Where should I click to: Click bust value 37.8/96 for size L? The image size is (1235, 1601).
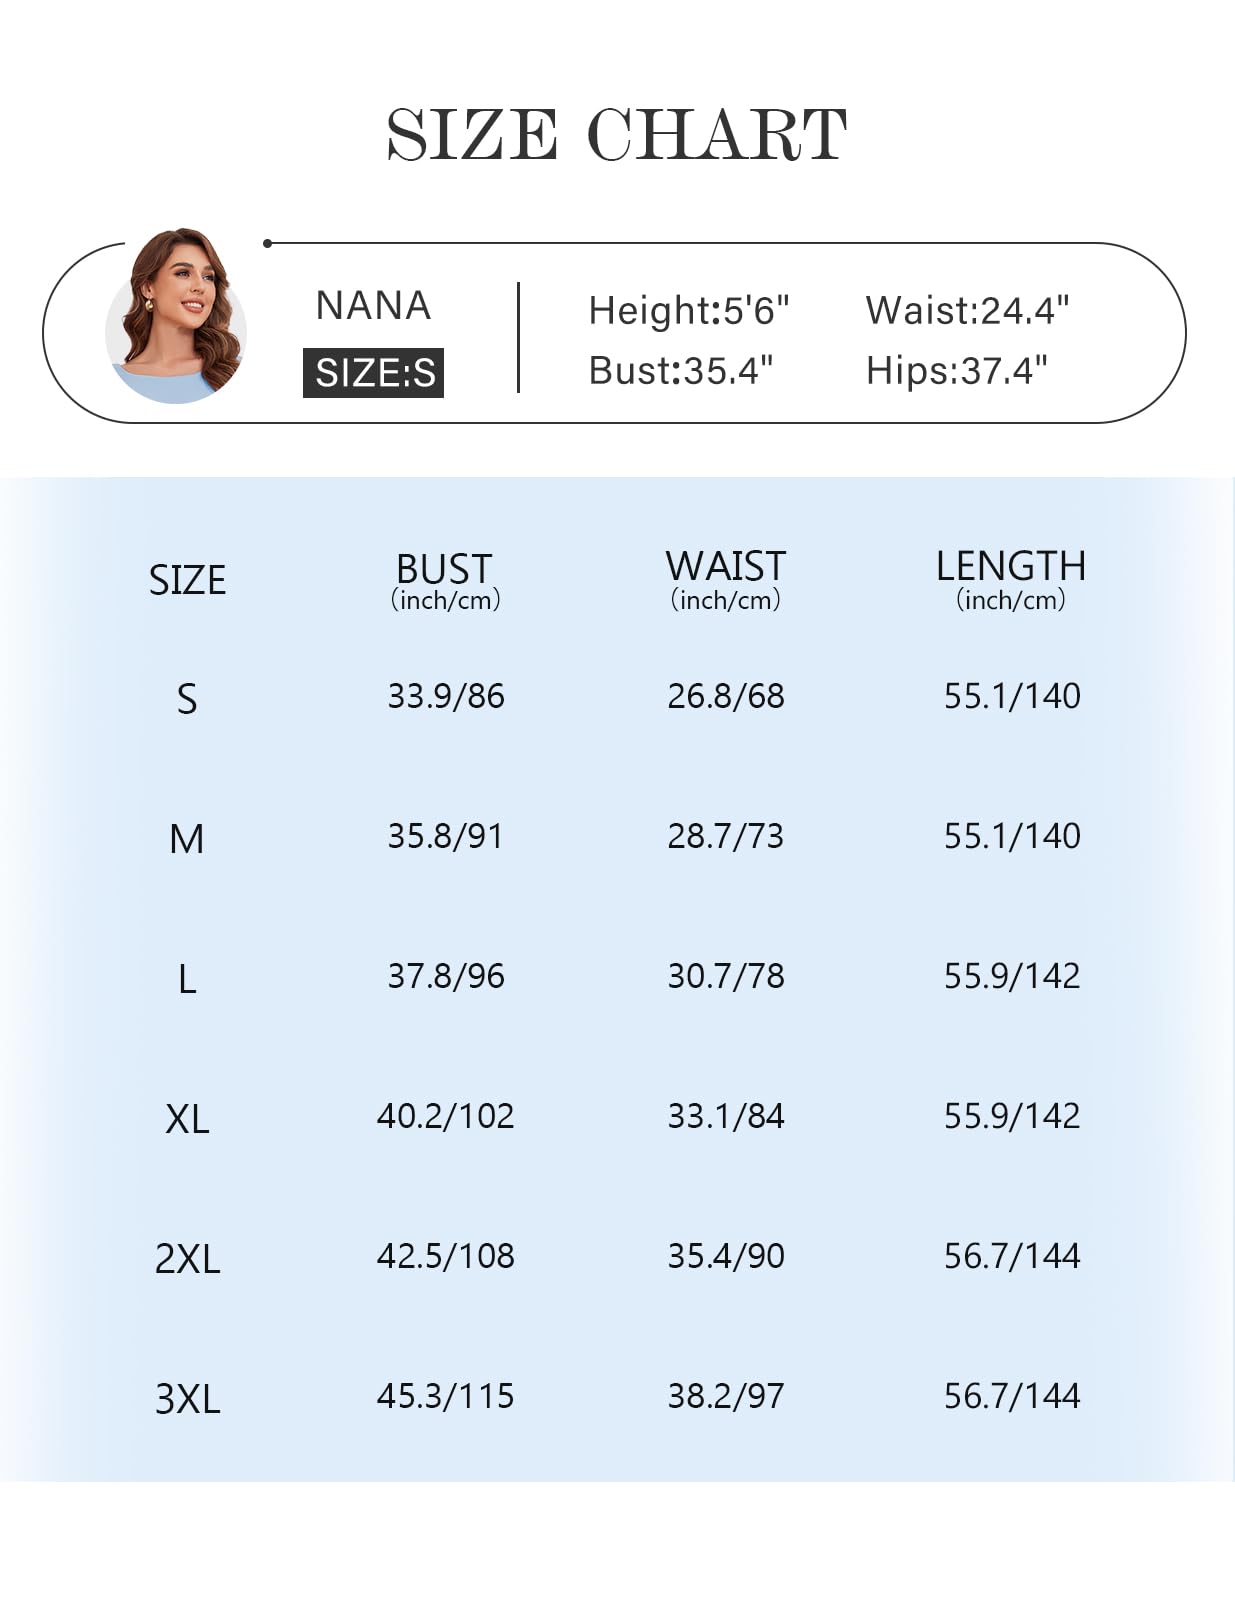click(446, 976)
